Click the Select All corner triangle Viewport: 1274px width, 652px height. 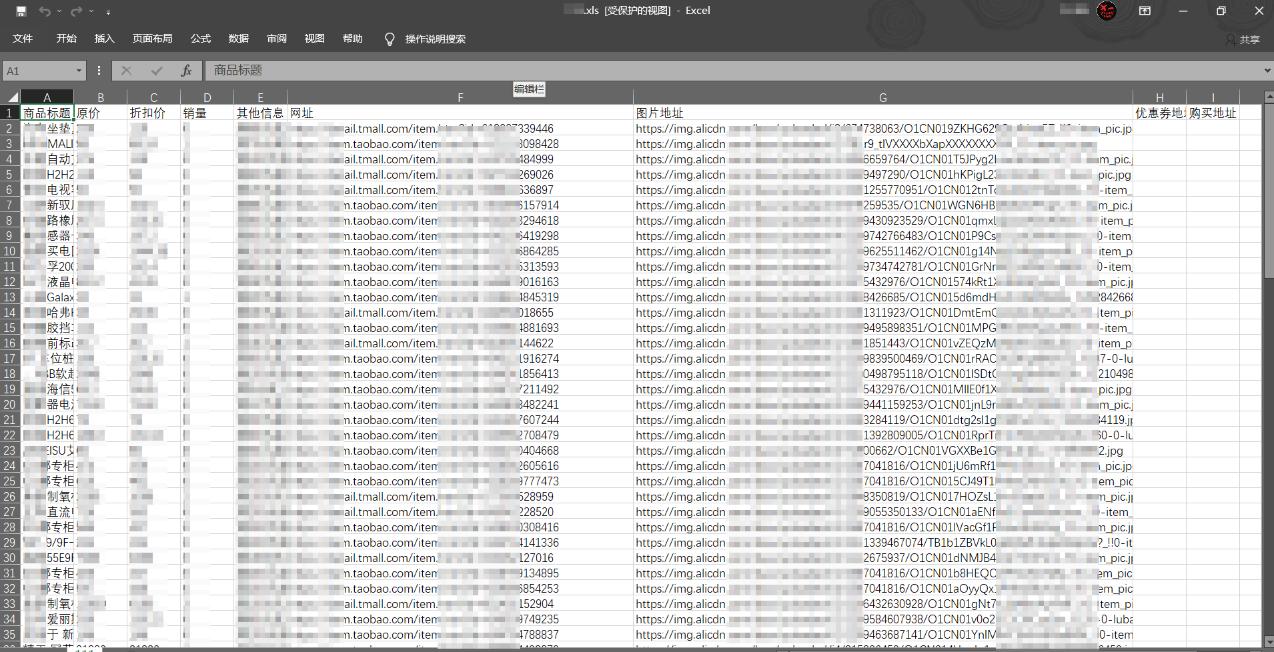pyautogui.click(x=10, y=97)
